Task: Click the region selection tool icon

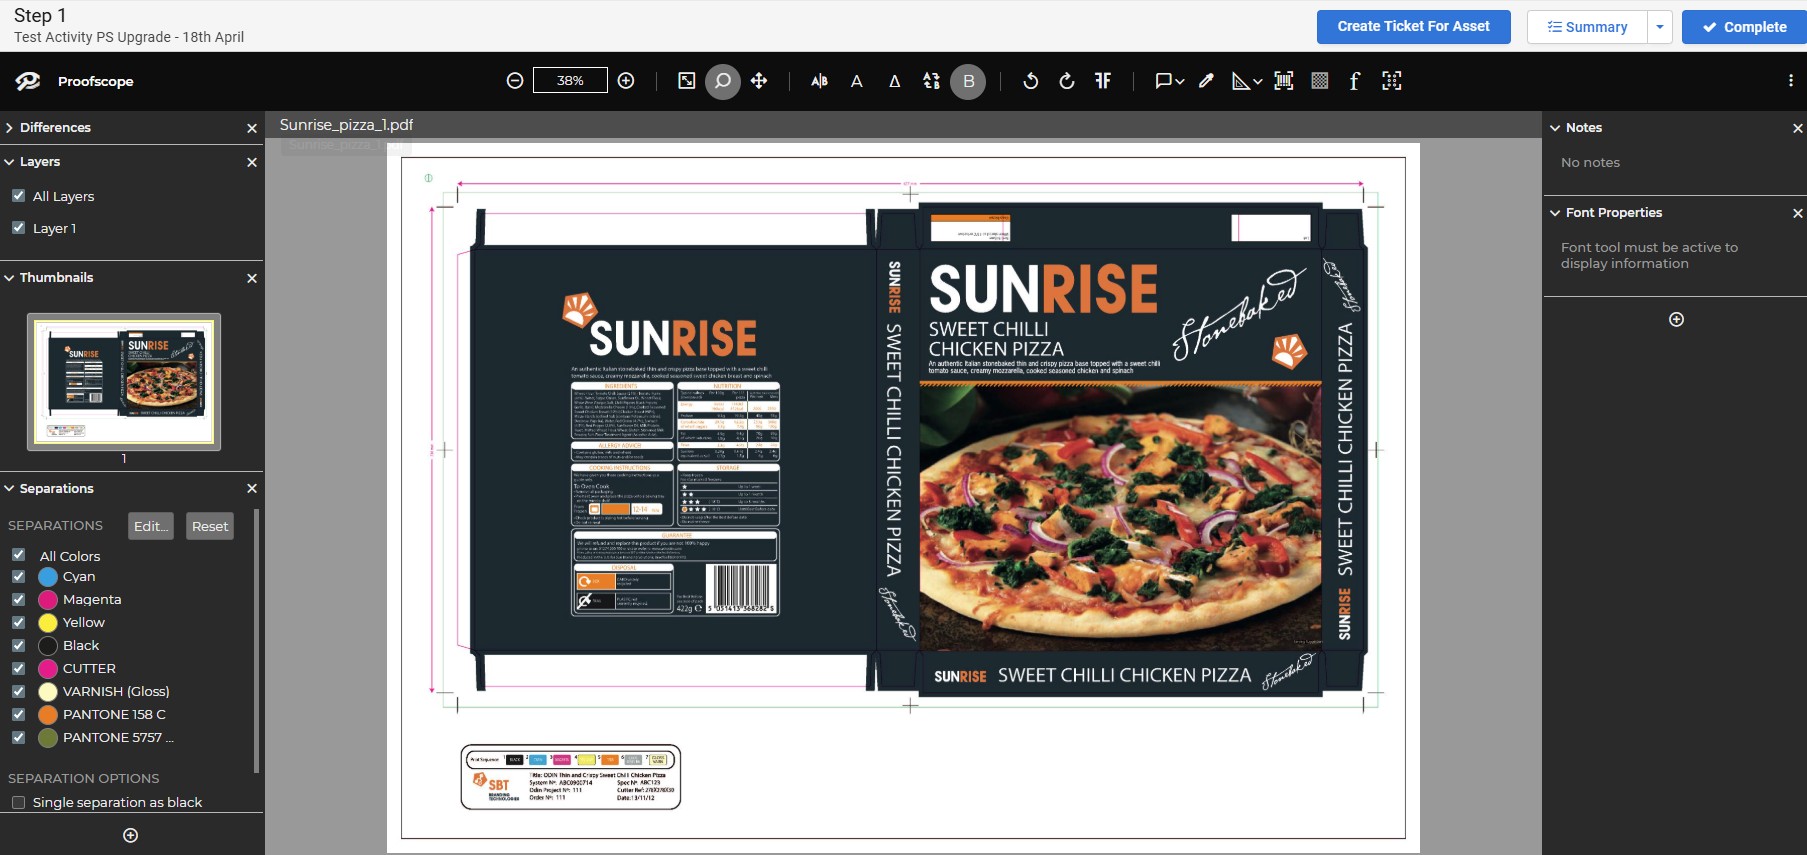Action: [x=1392, y=81]
